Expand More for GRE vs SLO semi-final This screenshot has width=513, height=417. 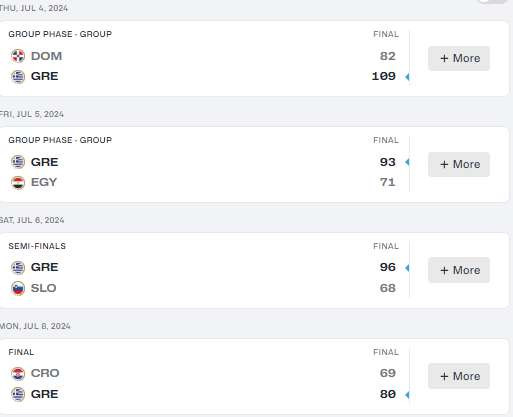click(x=459, y=270)
